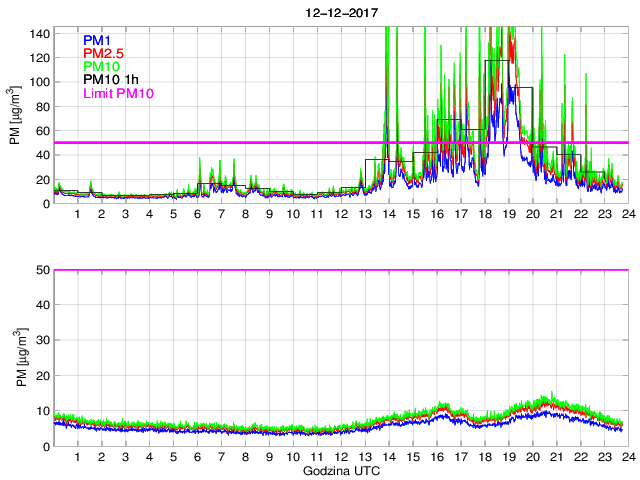Select hour 19 tick on top chart x-axis

tap(508, 215)
